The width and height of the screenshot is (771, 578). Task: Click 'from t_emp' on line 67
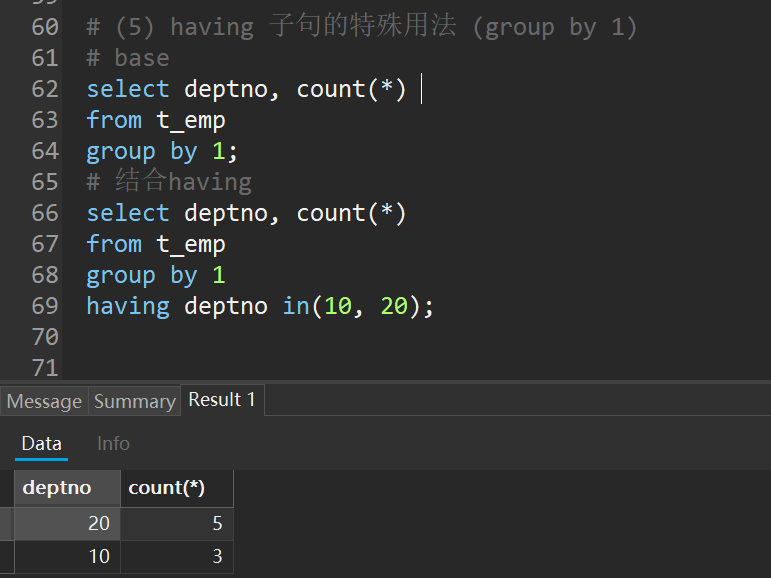(156, 244)
